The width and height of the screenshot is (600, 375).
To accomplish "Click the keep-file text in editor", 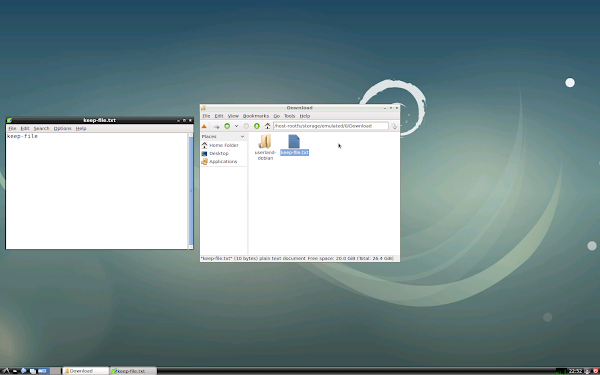I will (x=22, y=136).
